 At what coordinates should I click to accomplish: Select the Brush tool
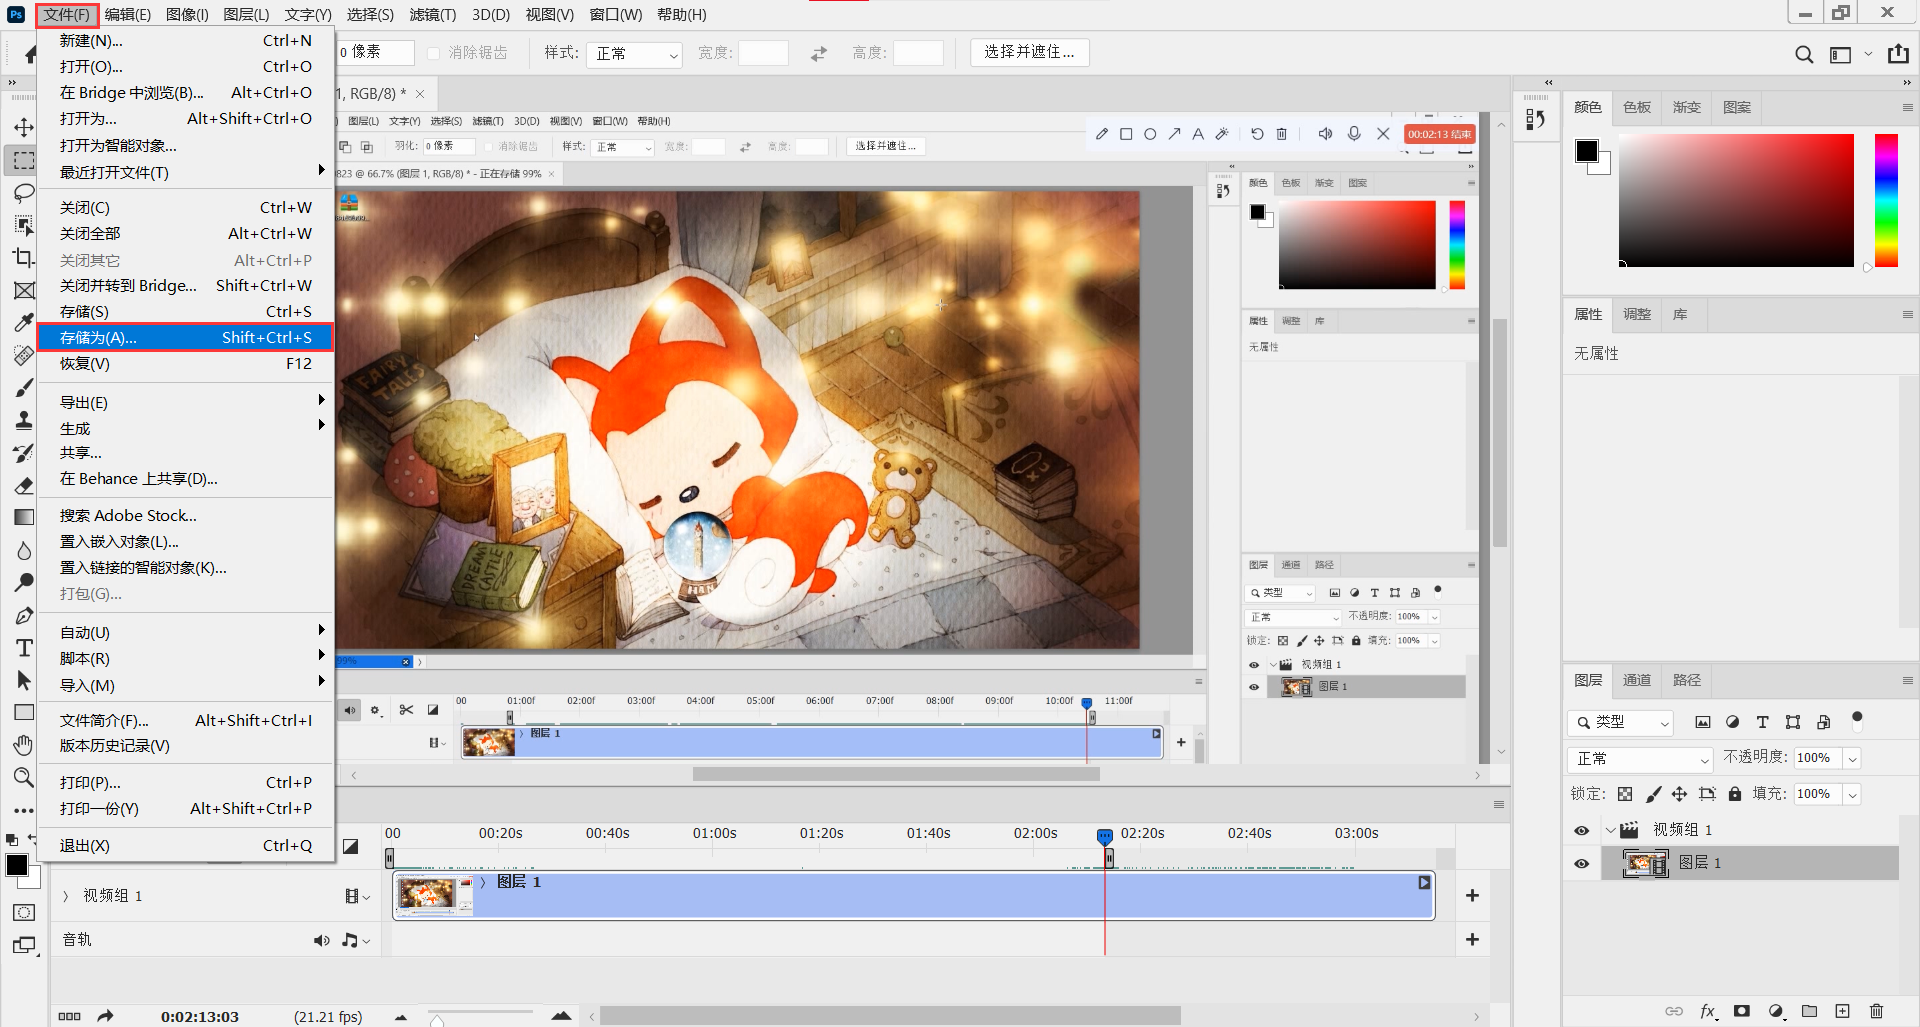click(x=24, y=389)
